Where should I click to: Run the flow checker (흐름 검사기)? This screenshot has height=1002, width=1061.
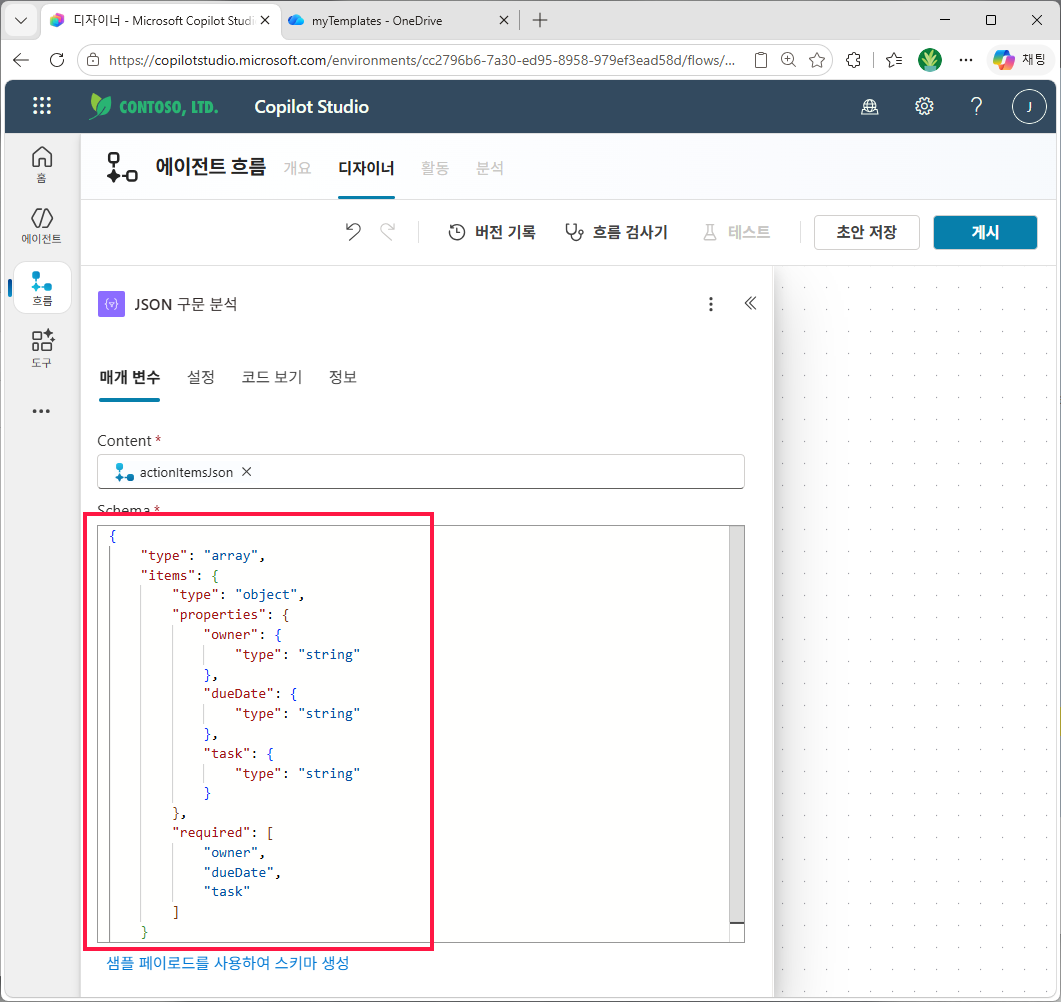(616, 233)
